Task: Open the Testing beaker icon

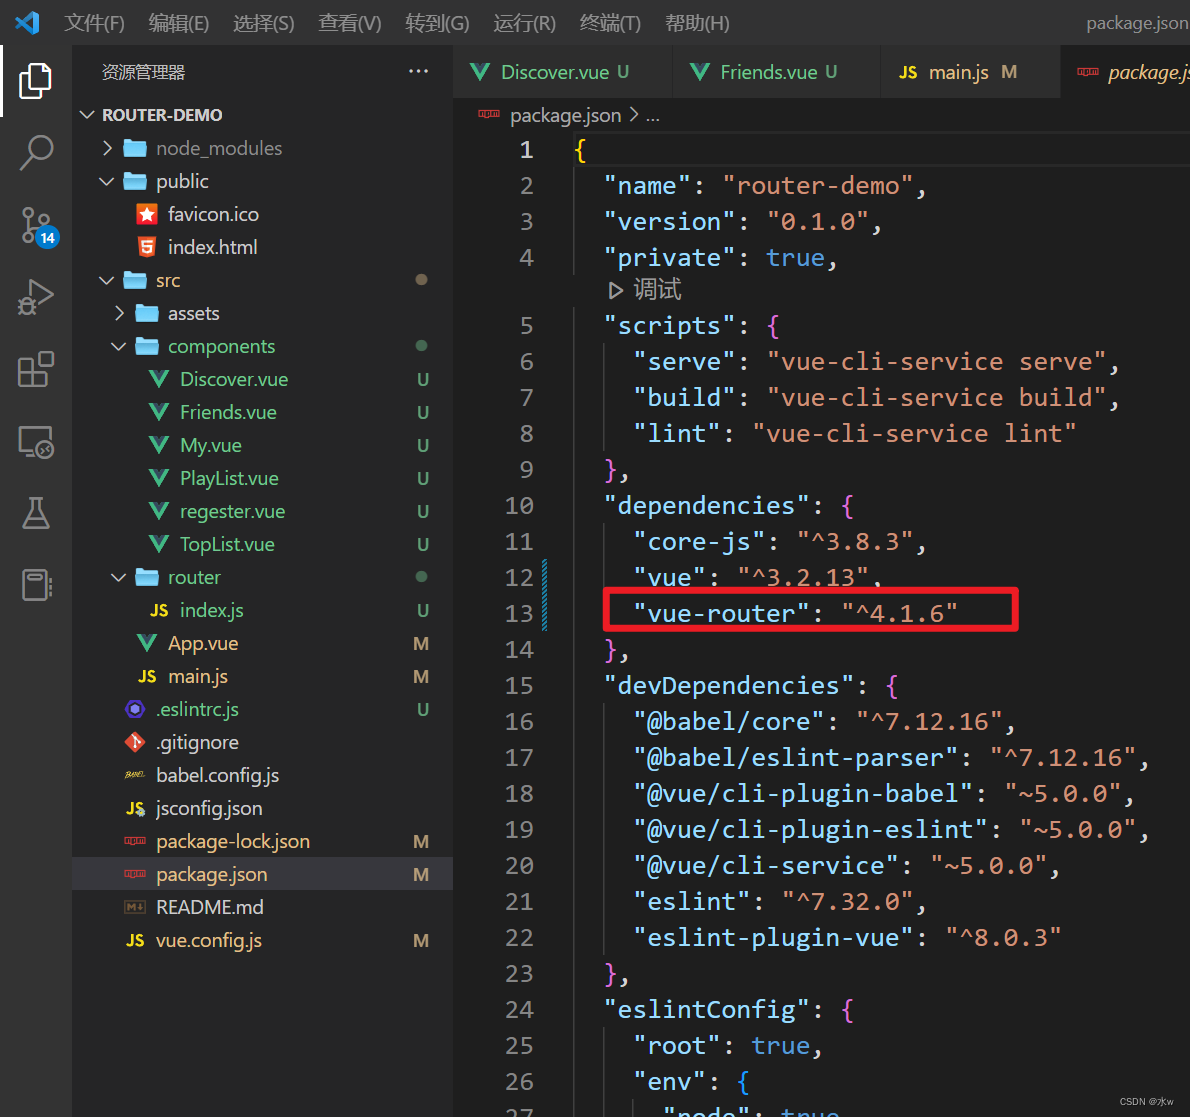Action: coord(36,513)
